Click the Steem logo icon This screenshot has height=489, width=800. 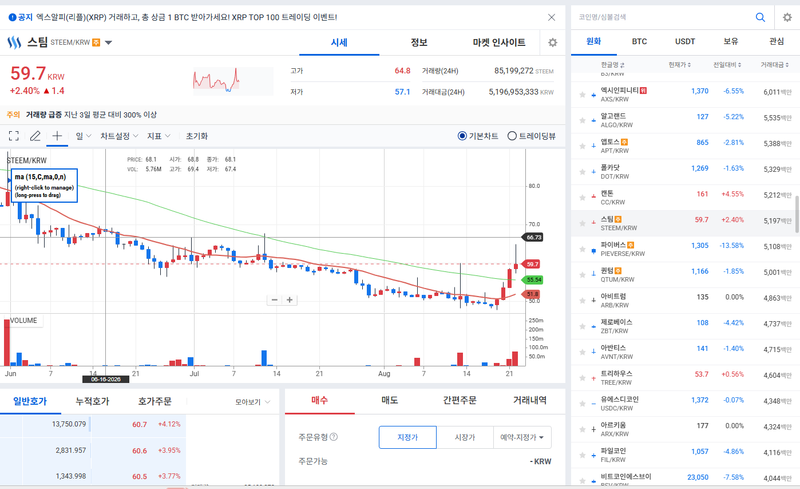pos(14,42)
